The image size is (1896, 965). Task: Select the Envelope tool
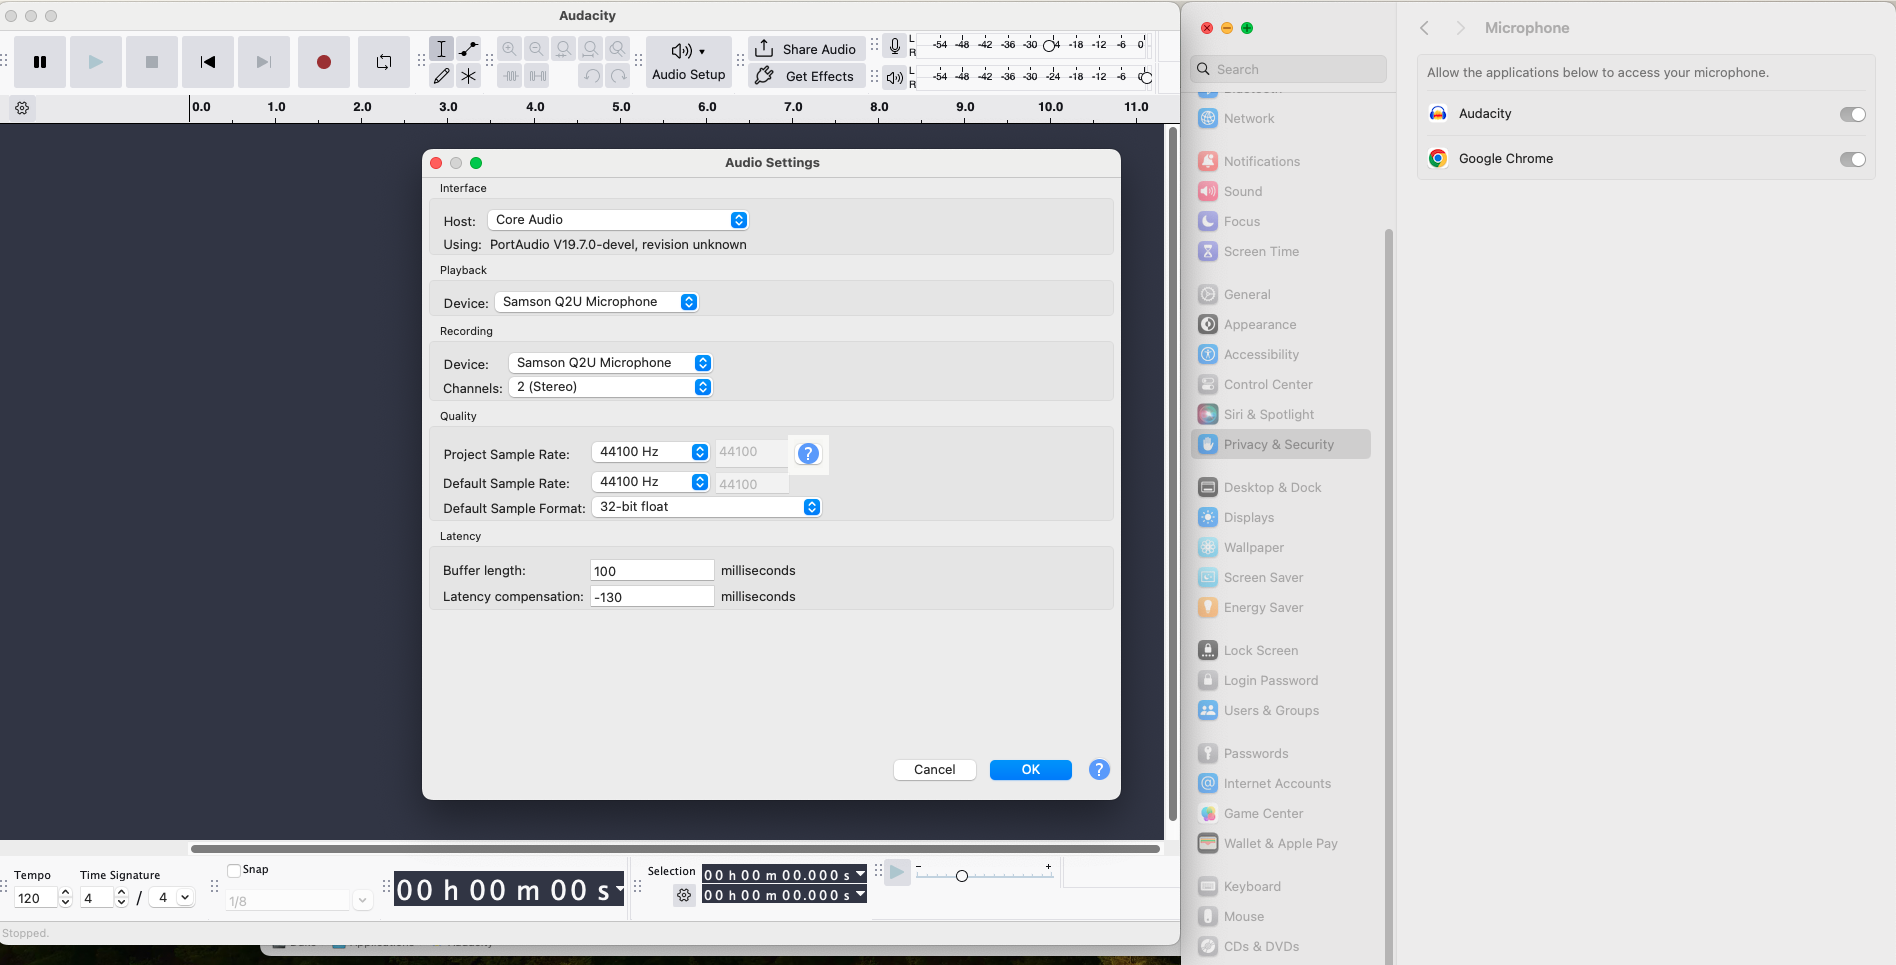468,49
